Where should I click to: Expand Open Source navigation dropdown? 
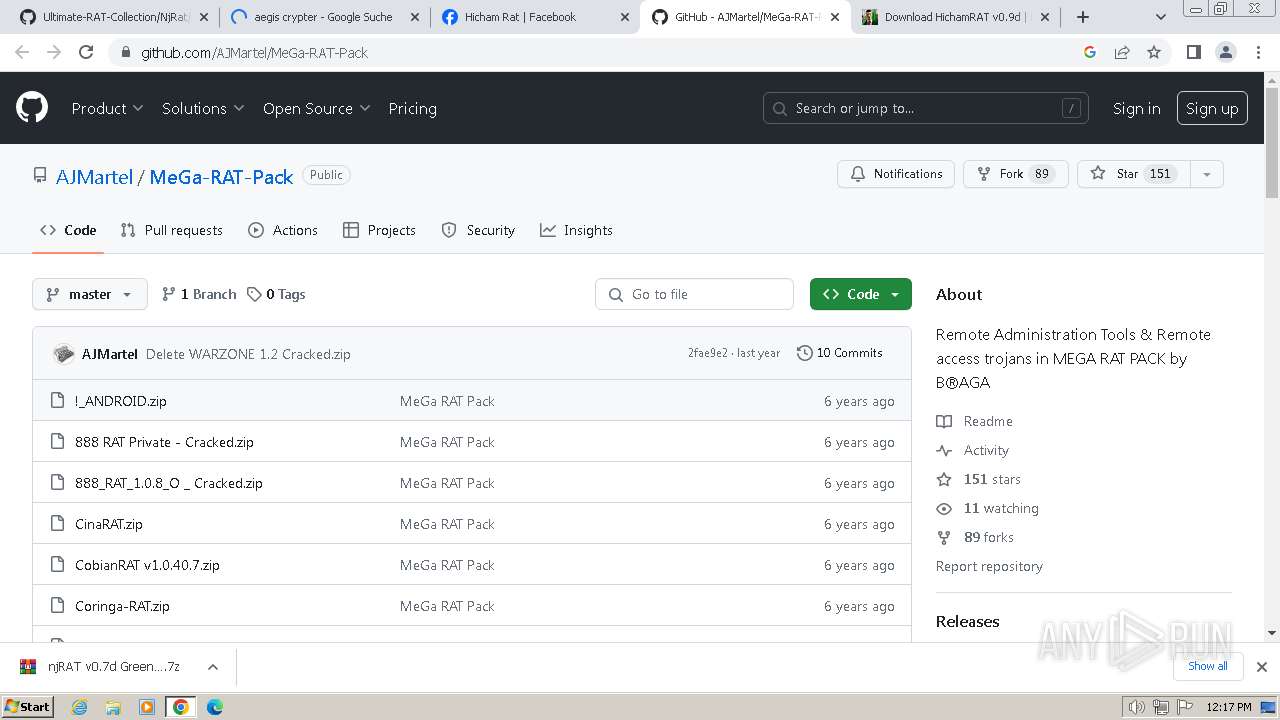(316, 108)
